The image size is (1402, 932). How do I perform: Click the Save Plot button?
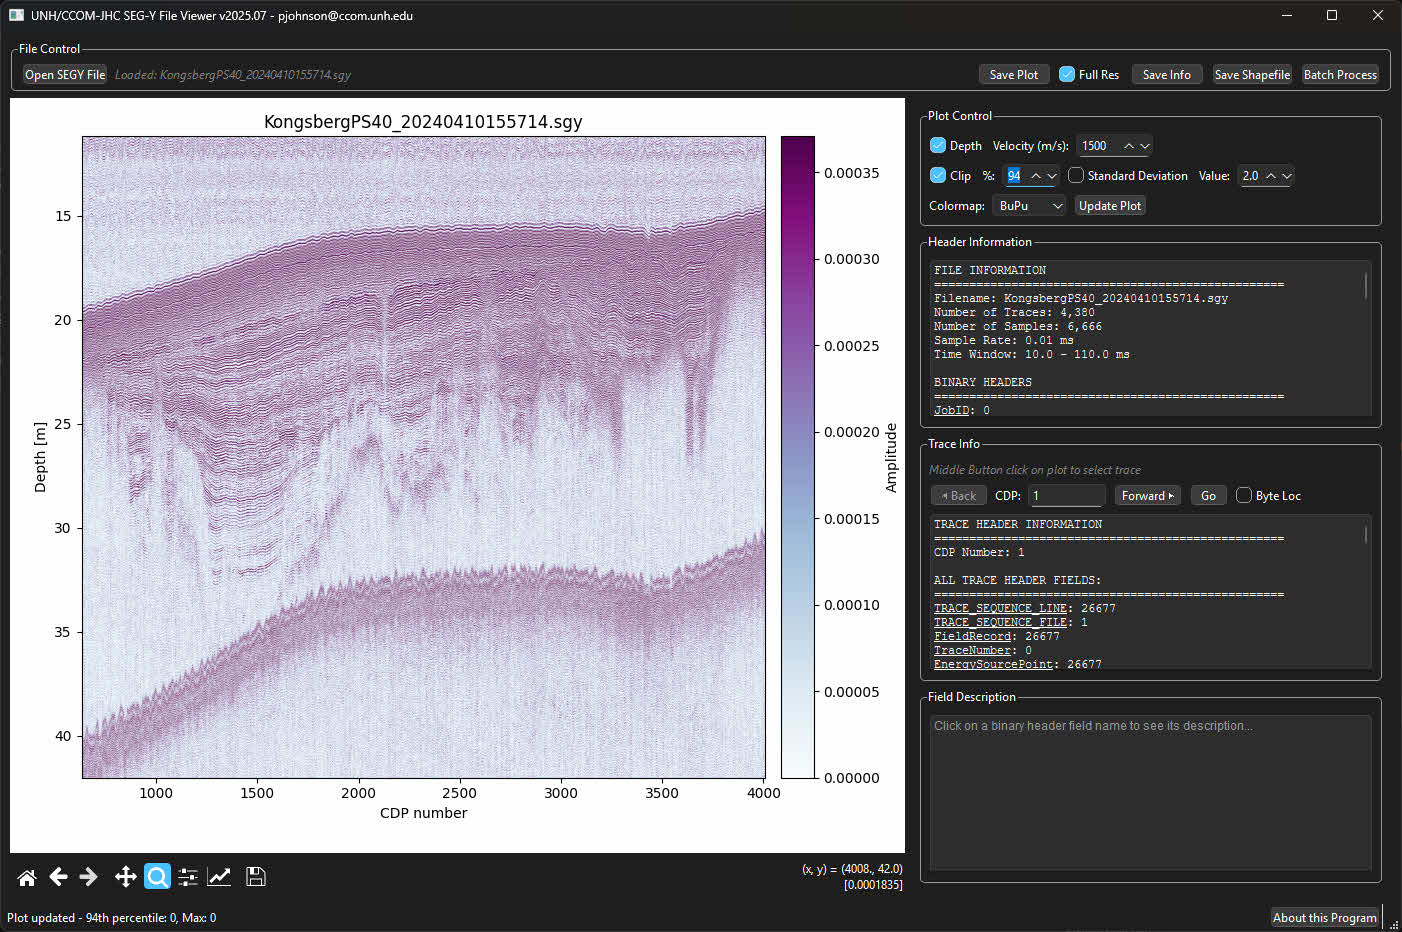tap(1014, 74)
